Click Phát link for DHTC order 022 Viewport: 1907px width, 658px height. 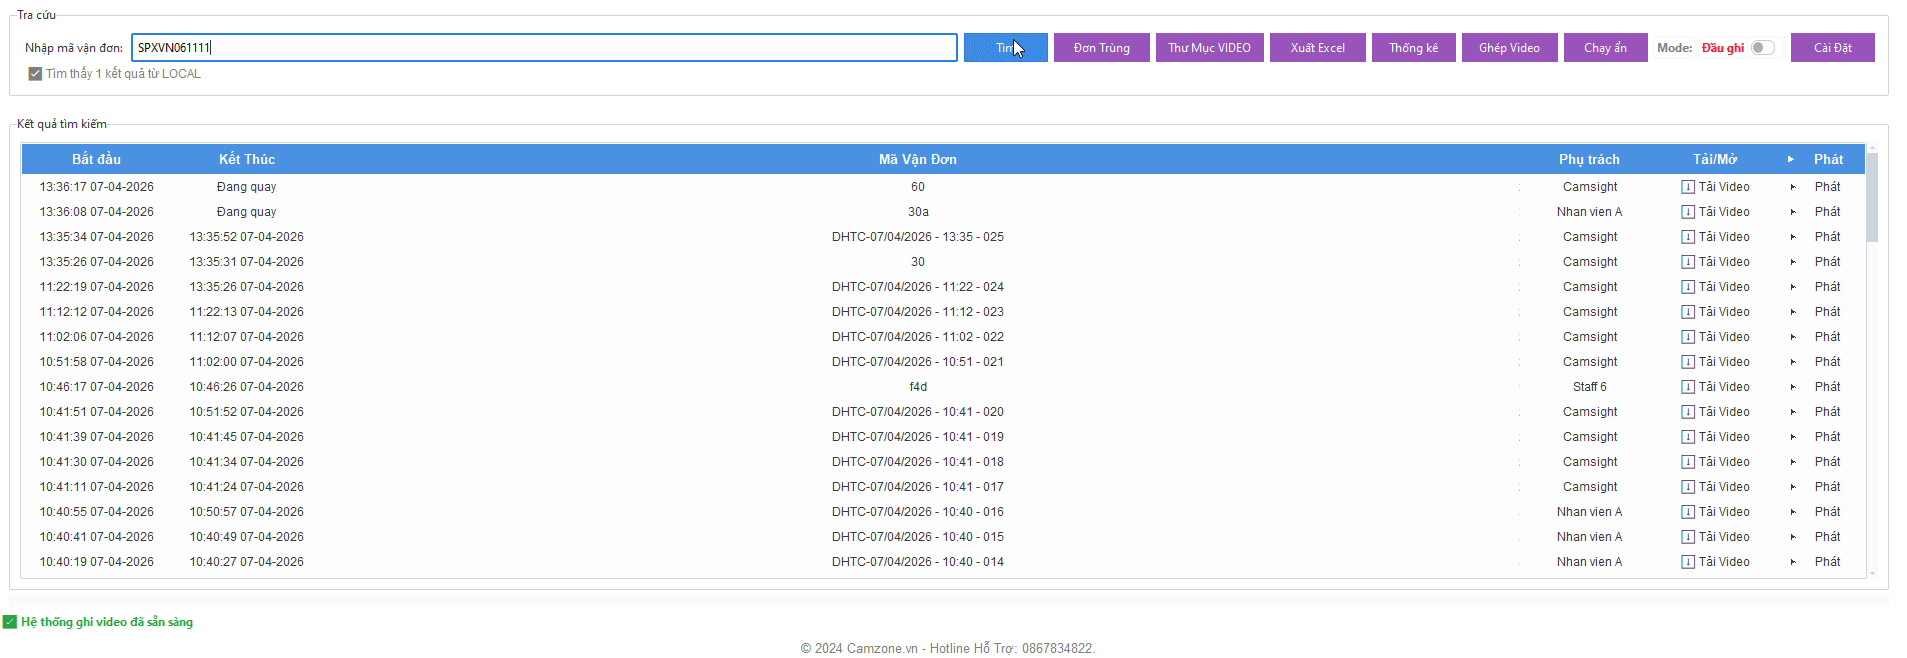pyautogui.click(x=1827, y=337)
